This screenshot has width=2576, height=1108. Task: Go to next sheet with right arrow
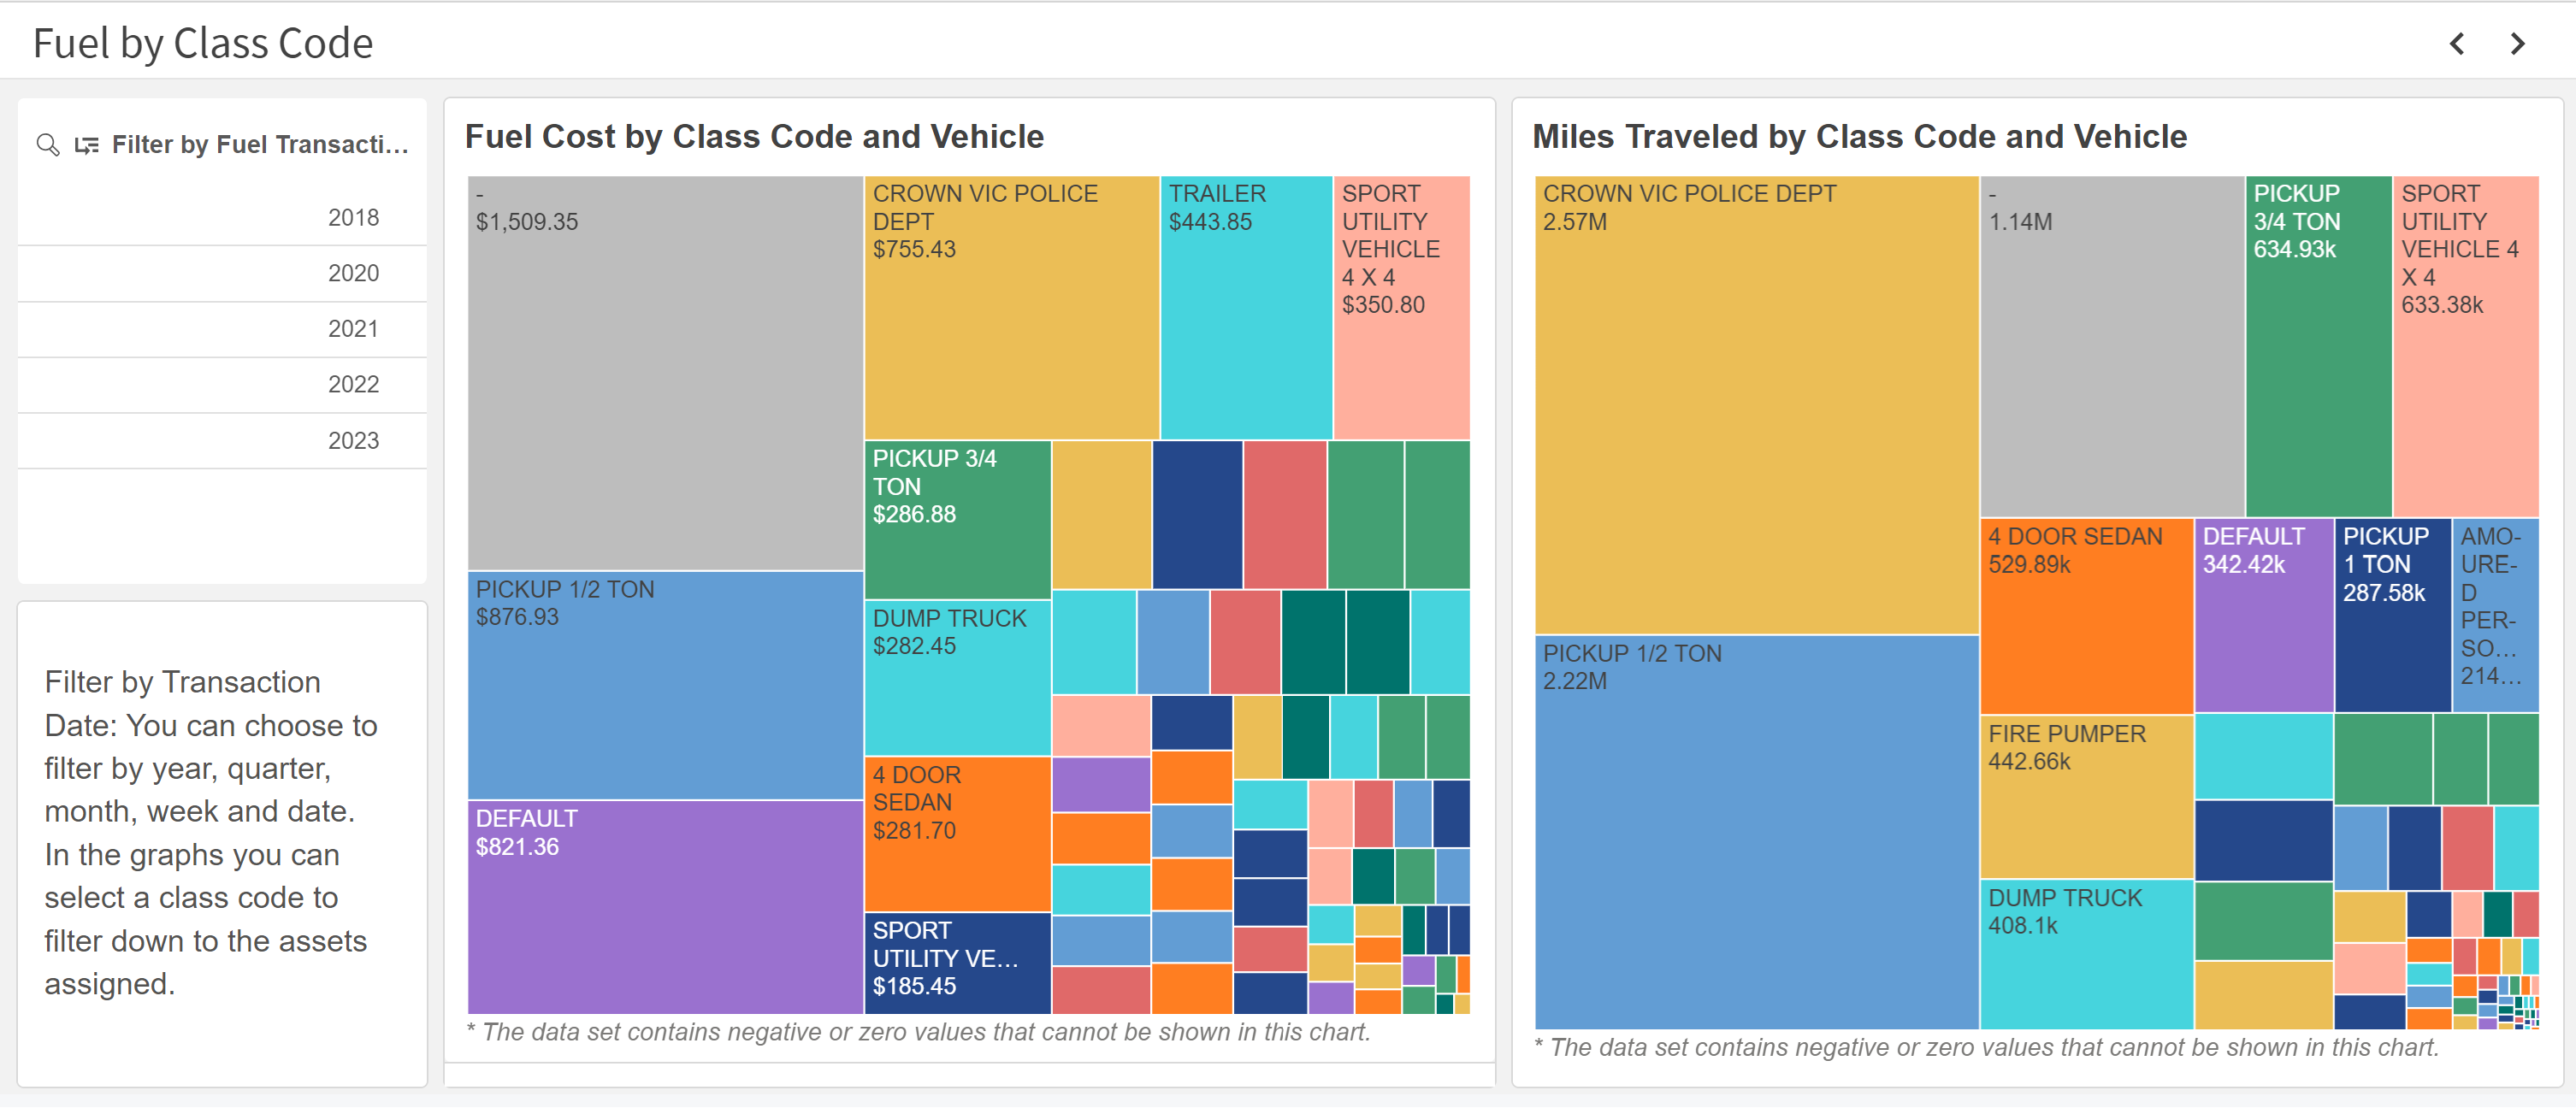click(x=2517, y=43)
